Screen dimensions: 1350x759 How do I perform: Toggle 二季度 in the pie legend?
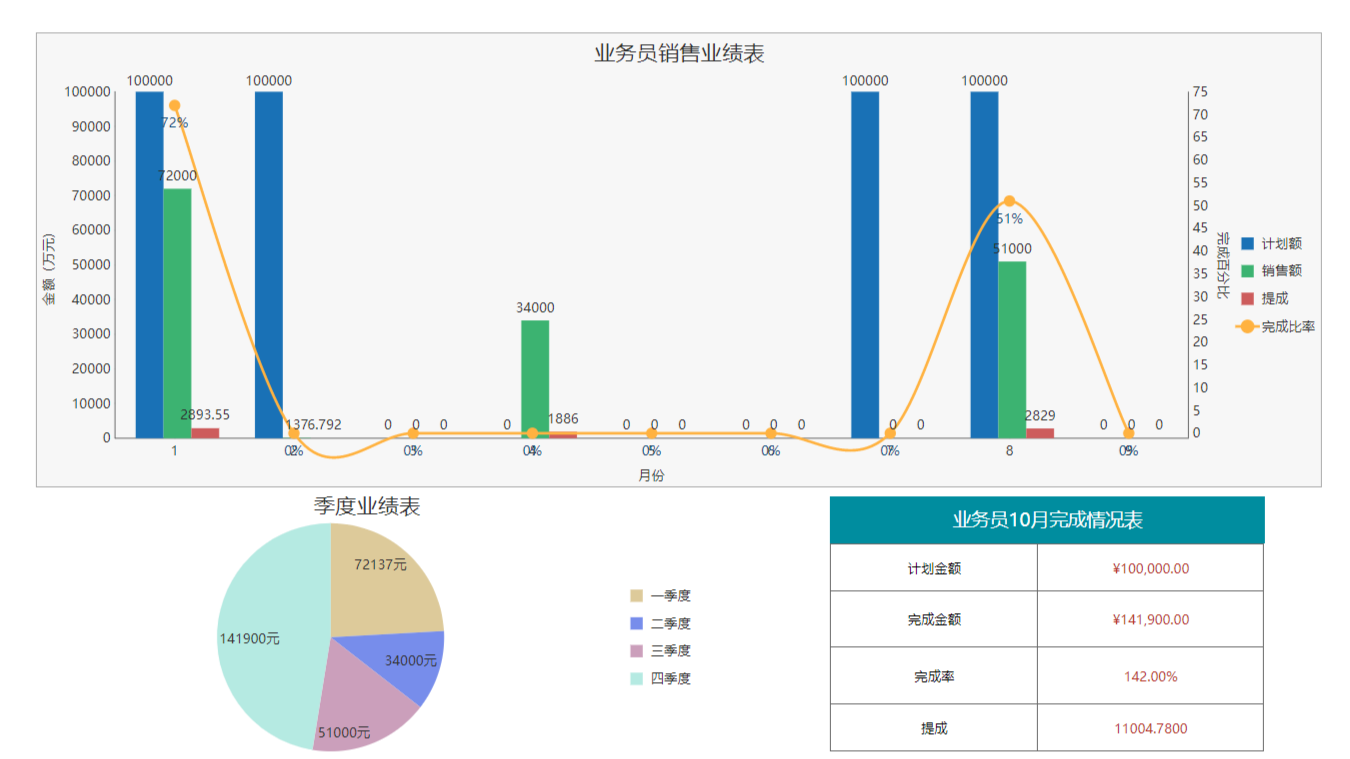[637, 623]
